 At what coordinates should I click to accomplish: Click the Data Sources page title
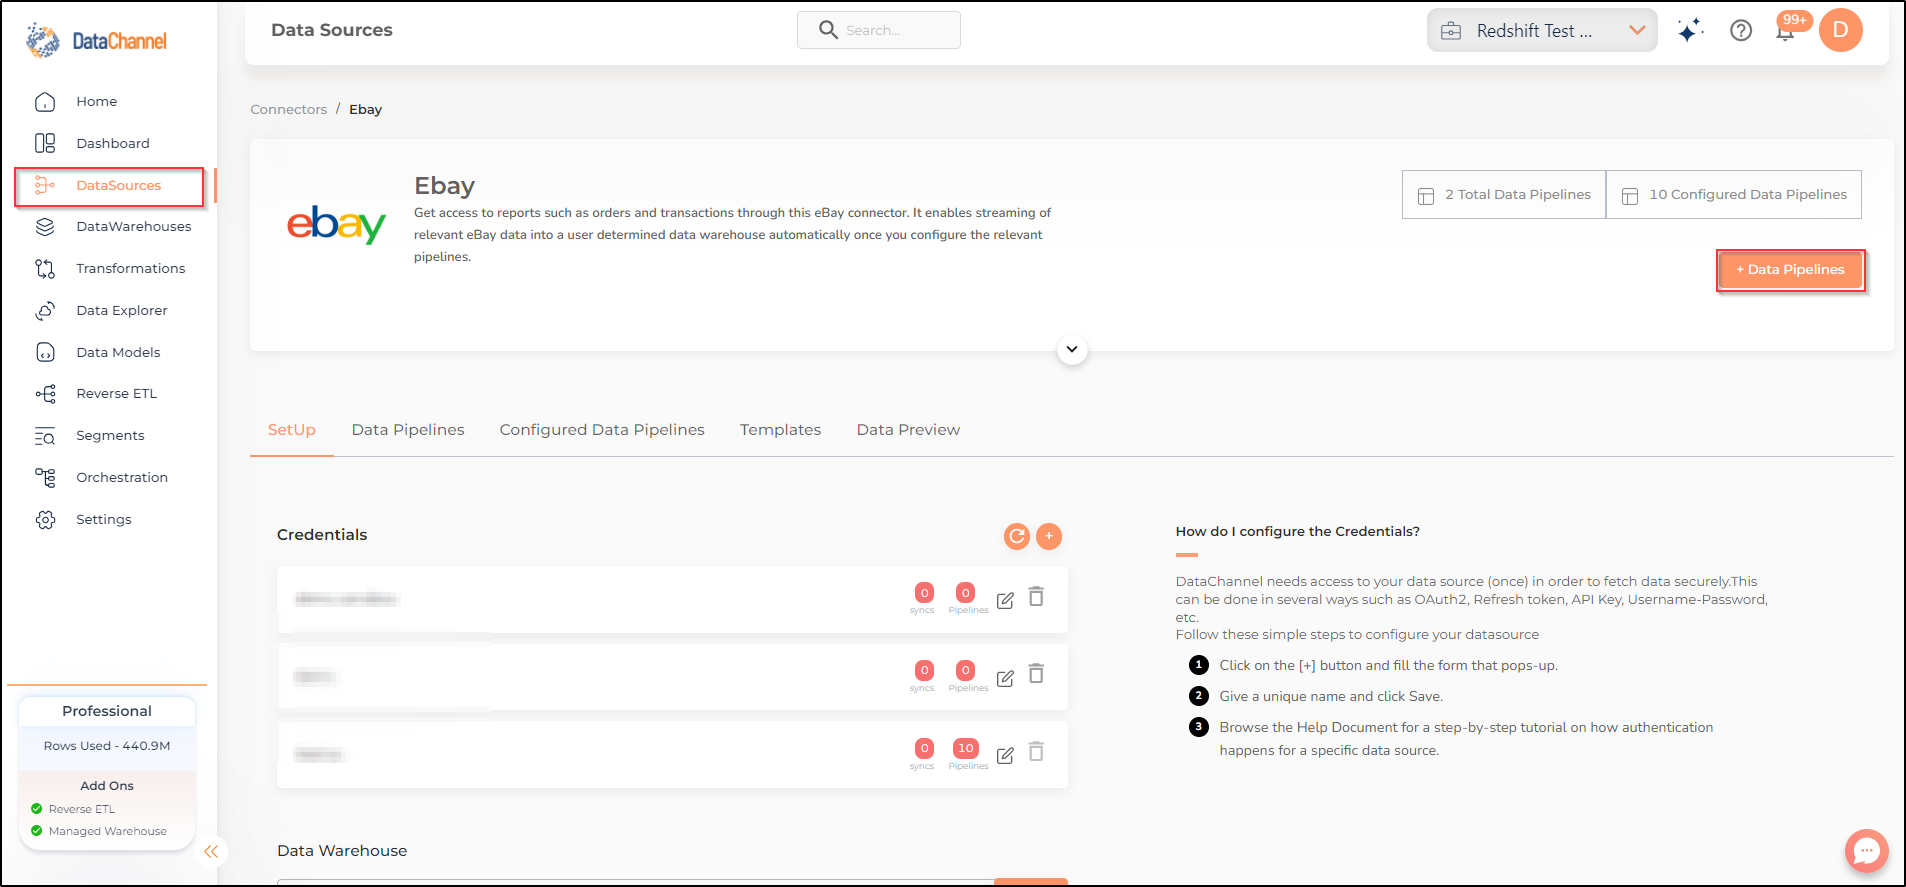click(x=332, y=30)
